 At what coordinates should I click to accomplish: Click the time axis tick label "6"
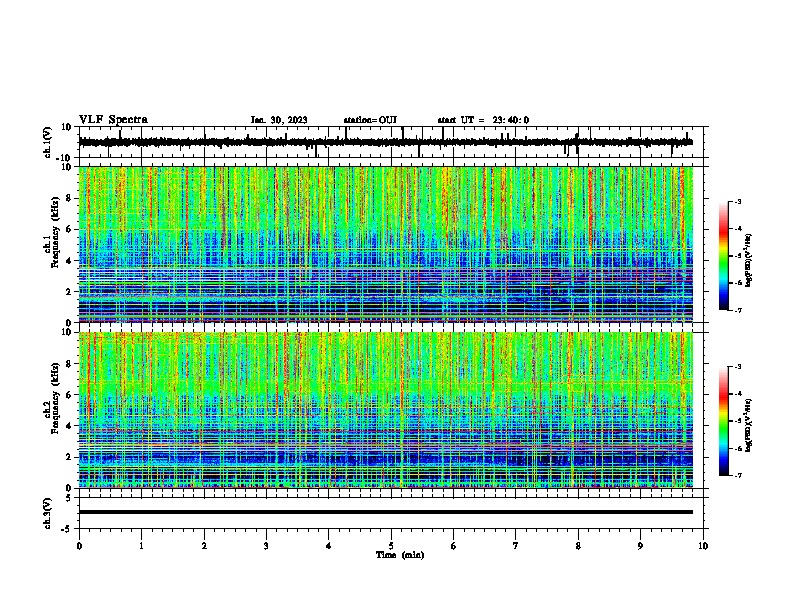(454, 546)
